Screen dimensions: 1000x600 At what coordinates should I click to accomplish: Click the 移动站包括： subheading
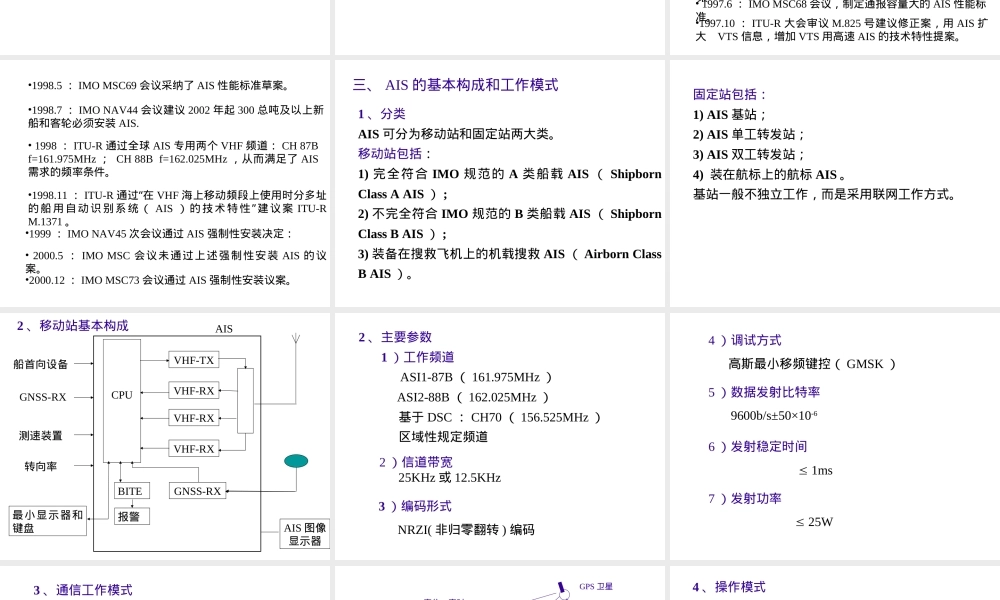[395, 154]
